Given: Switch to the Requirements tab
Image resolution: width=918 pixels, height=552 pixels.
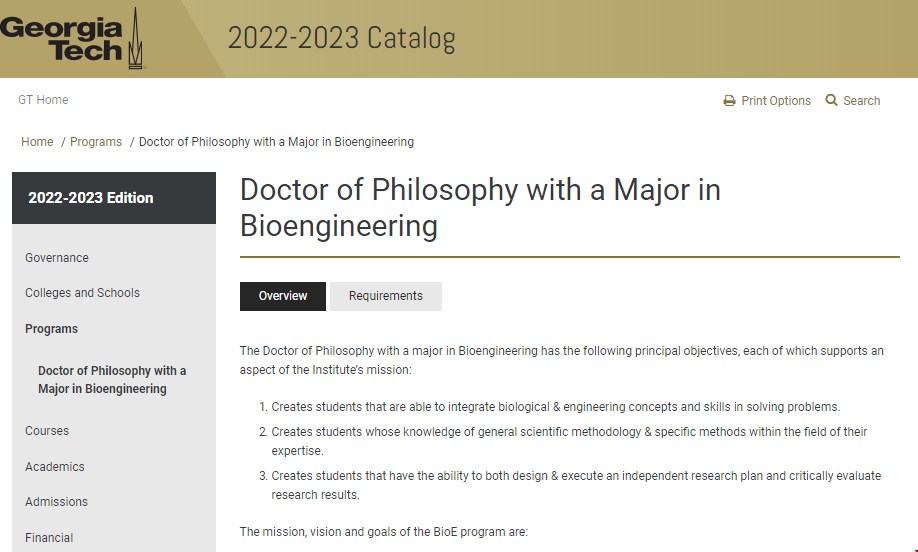Looking at the screenshot, I should [x=386, y=296].
